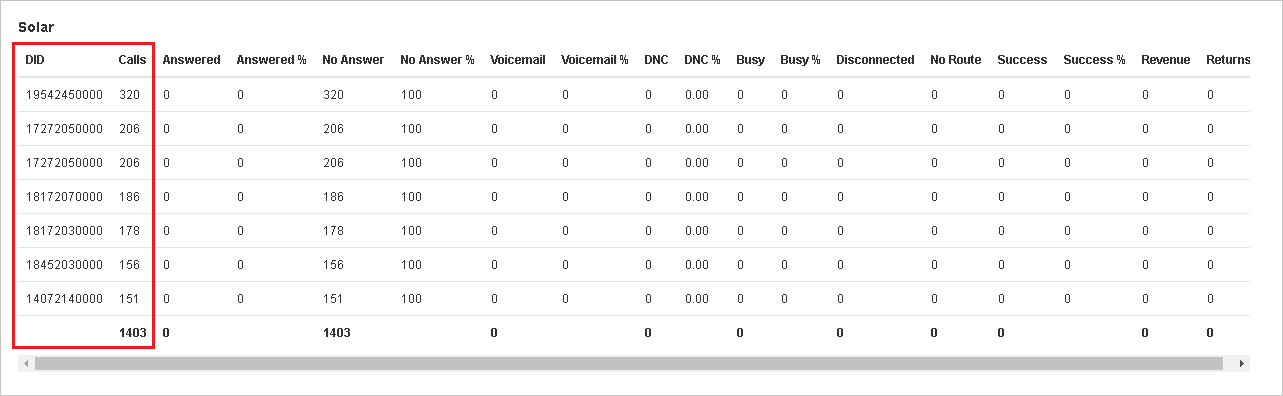This screenshot has height=396, width=1283.
Task: Select DID 18172070000 cell
Action: click(64, 197)
